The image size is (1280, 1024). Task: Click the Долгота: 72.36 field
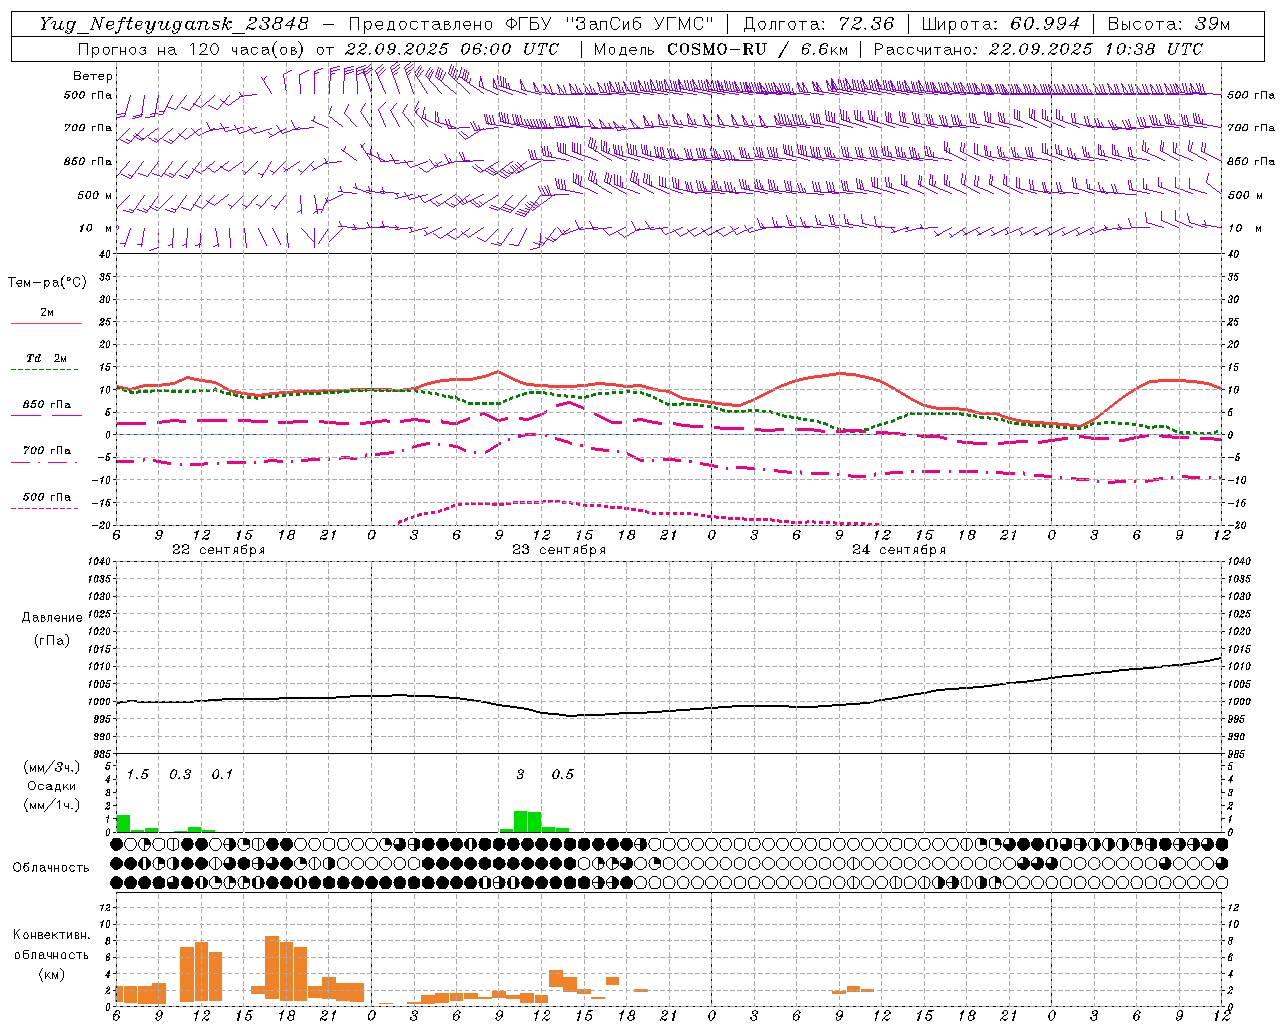[x=818, y=24]
